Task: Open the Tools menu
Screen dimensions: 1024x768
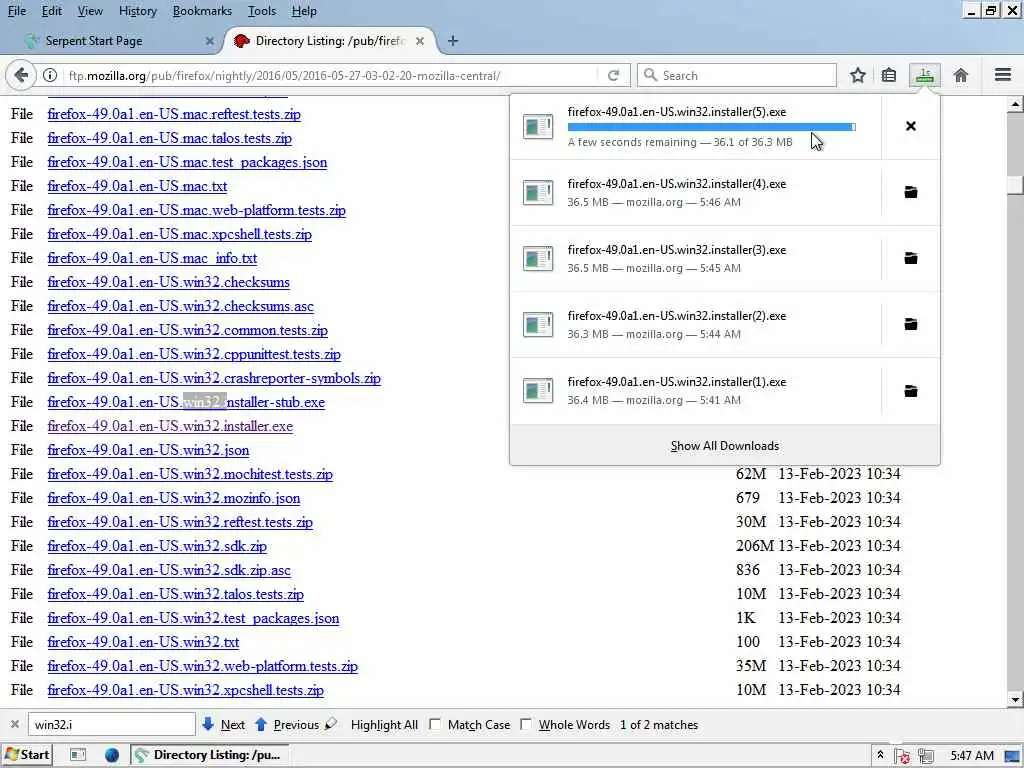Action: [x=262, y=11]
